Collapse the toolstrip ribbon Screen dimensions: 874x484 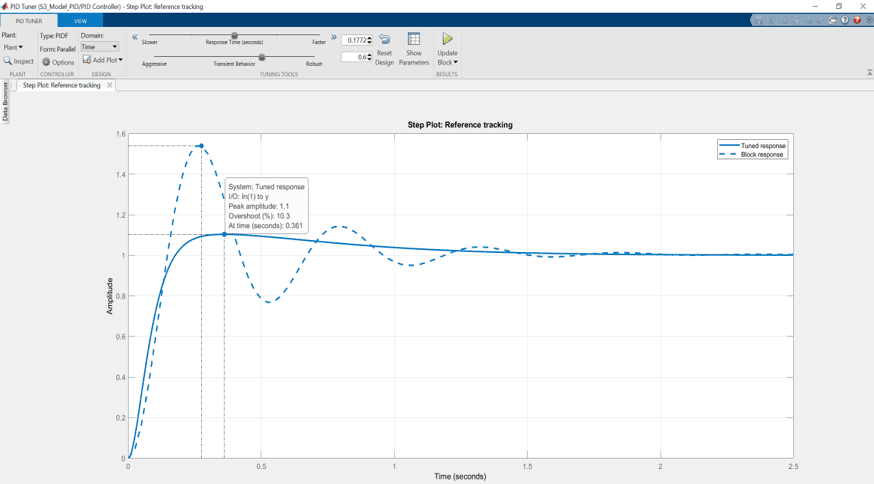tap(869, 73)
